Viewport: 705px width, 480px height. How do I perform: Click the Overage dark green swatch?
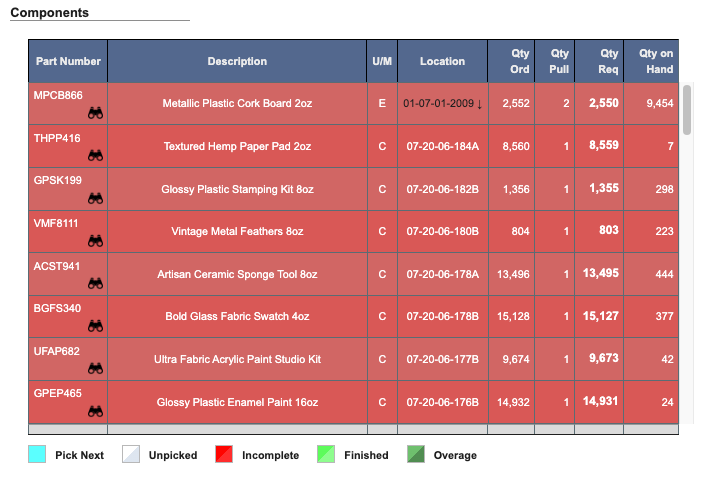click(416, 454)
